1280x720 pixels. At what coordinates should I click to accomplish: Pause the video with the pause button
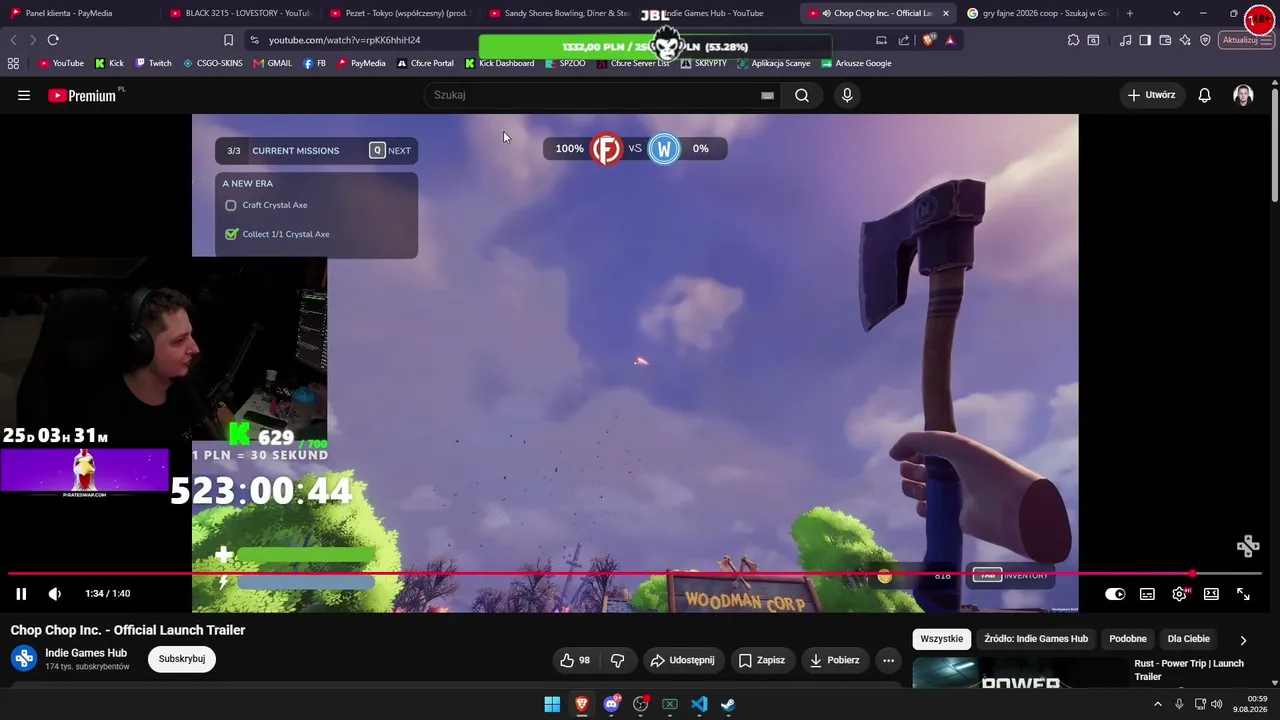coord(21,594)
